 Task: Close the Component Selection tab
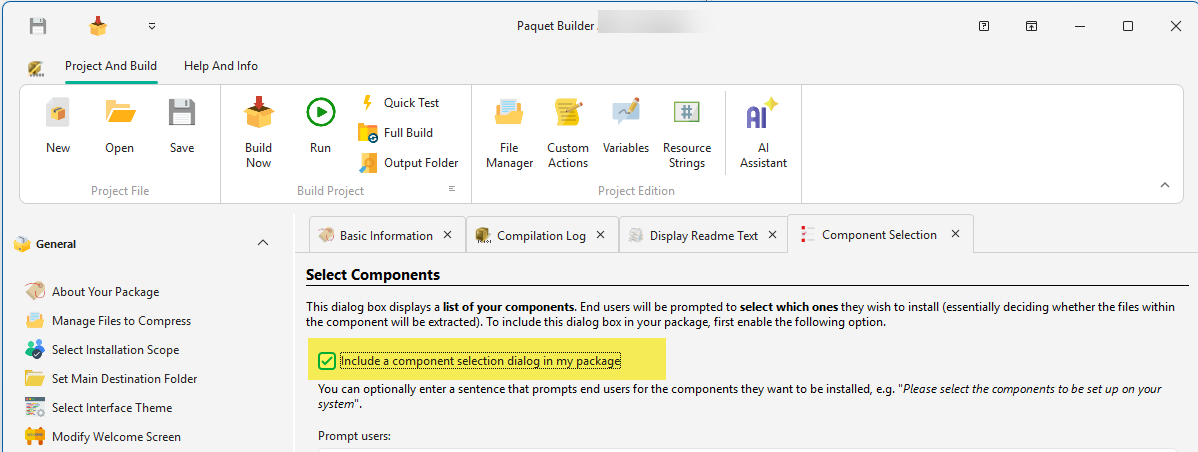955,234
